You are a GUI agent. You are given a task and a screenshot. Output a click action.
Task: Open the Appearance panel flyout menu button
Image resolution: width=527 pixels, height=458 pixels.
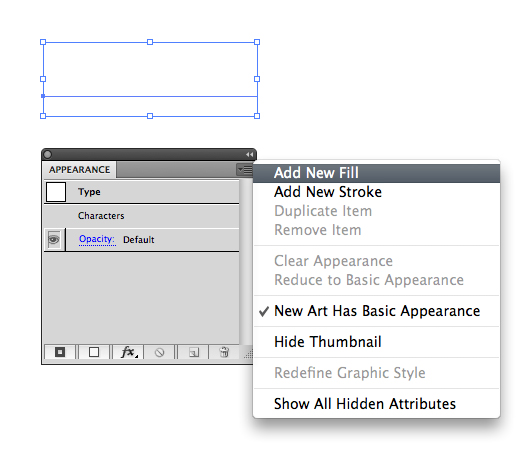click(x=244, y=170)
